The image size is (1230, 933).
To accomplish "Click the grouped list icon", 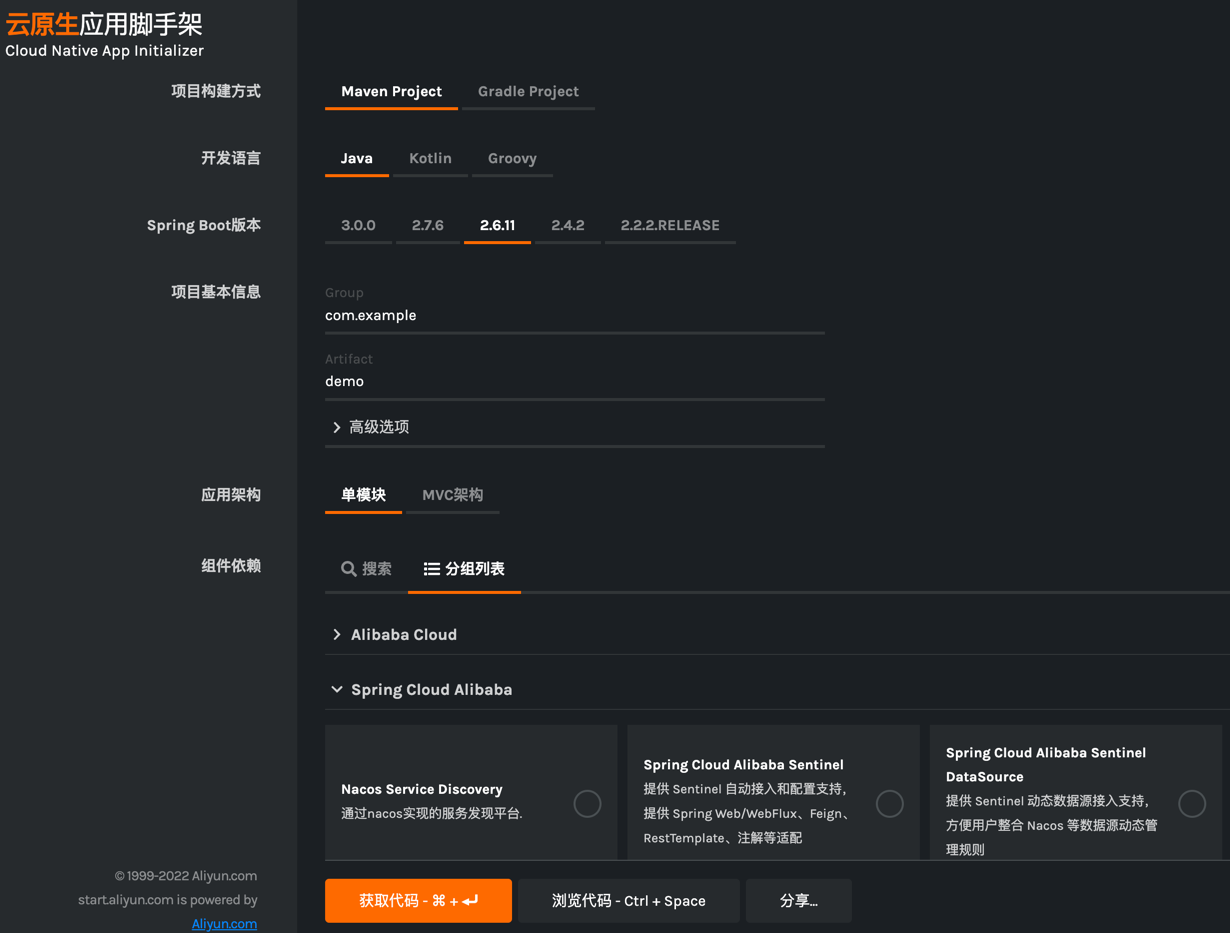I will point(431,569).
